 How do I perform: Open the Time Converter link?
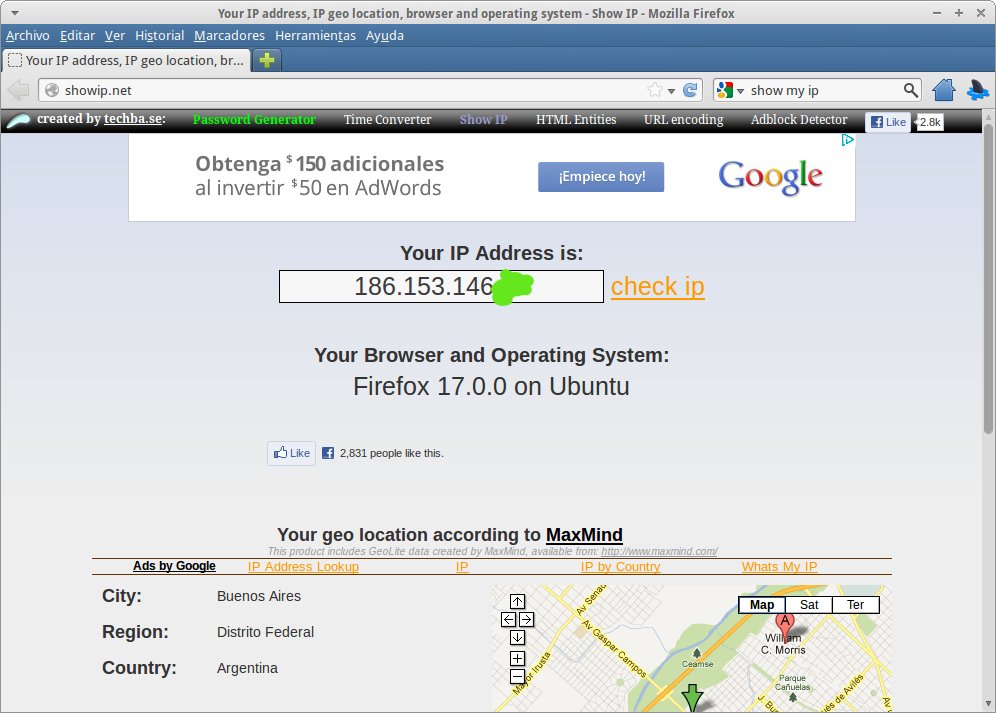pyautogui.click(x=387, y=119)
